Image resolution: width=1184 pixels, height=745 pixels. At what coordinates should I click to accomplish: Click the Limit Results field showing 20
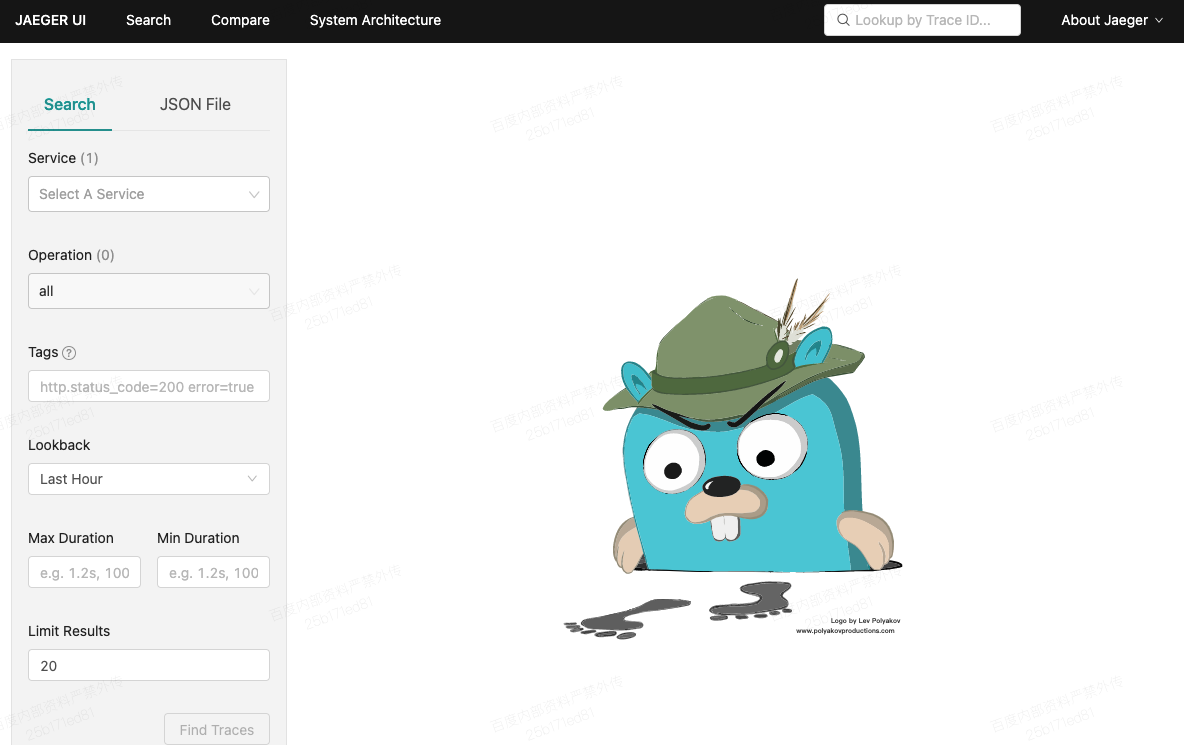pyautogui.click(x=149, y=665)
